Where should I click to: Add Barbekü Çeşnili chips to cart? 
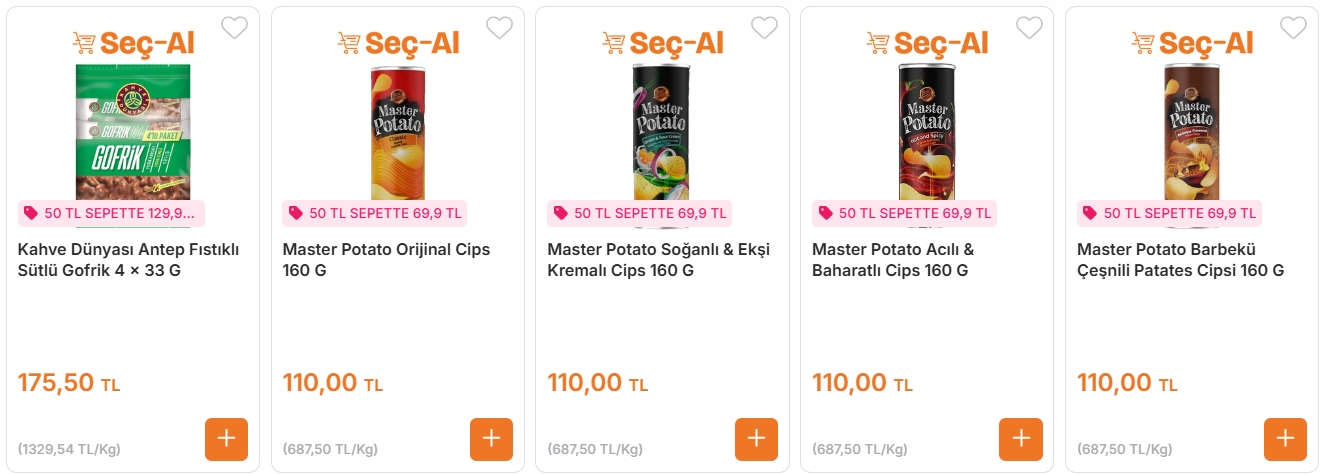tap(1285, 439)
